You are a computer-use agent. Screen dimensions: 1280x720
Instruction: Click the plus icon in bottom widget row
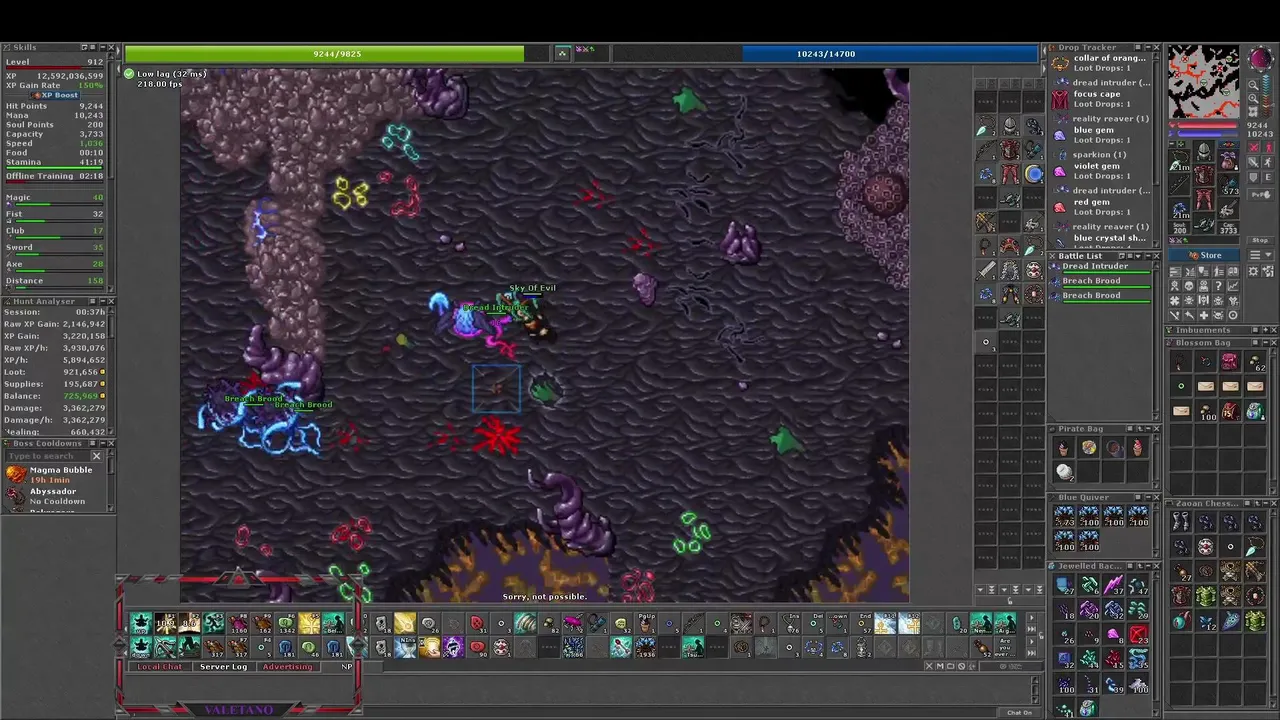point(1204,315)
